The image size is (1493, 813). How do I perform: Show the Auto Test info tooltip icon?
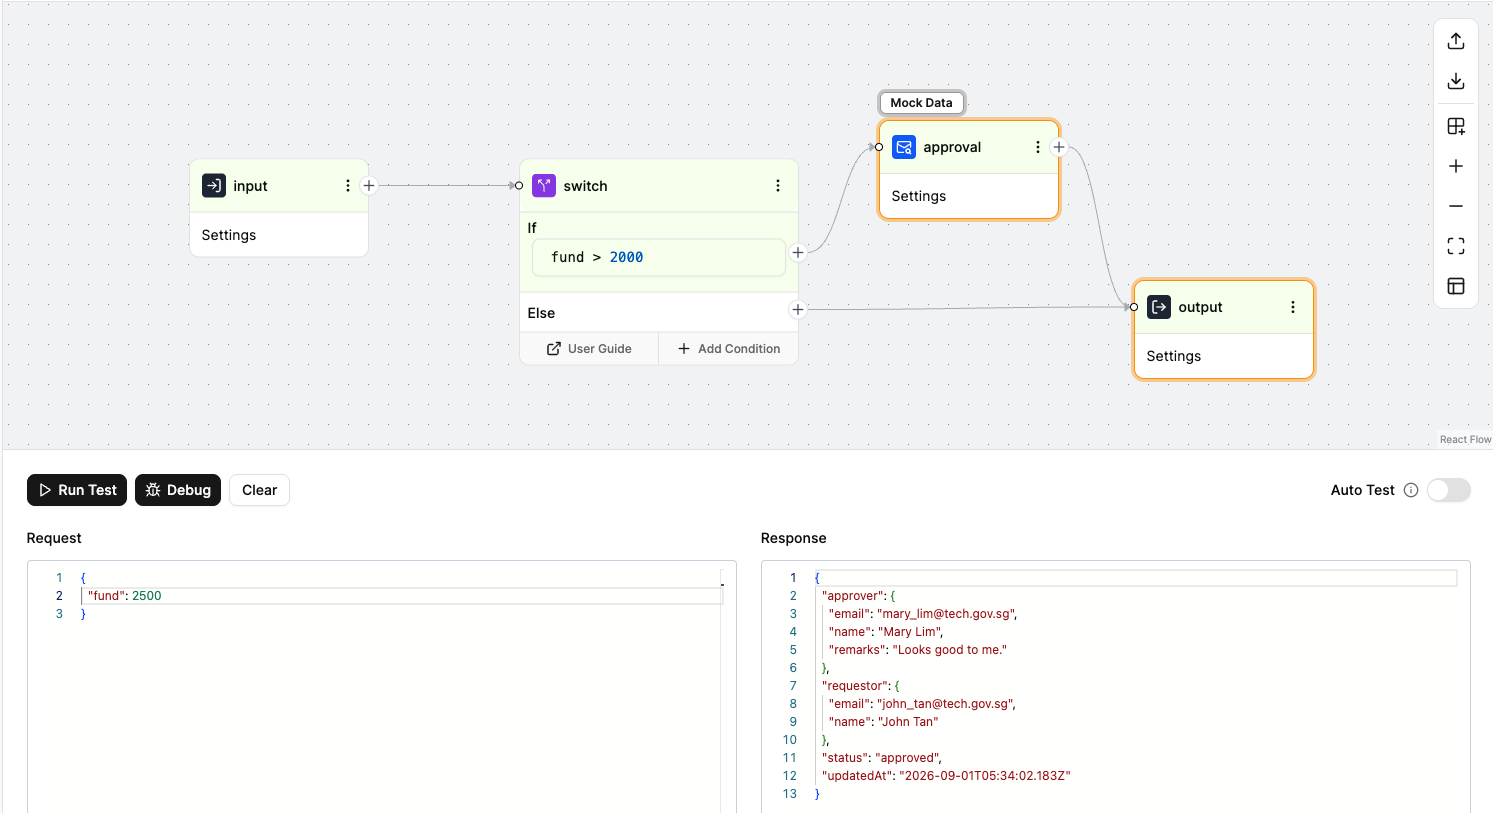tap(1411, 490)
